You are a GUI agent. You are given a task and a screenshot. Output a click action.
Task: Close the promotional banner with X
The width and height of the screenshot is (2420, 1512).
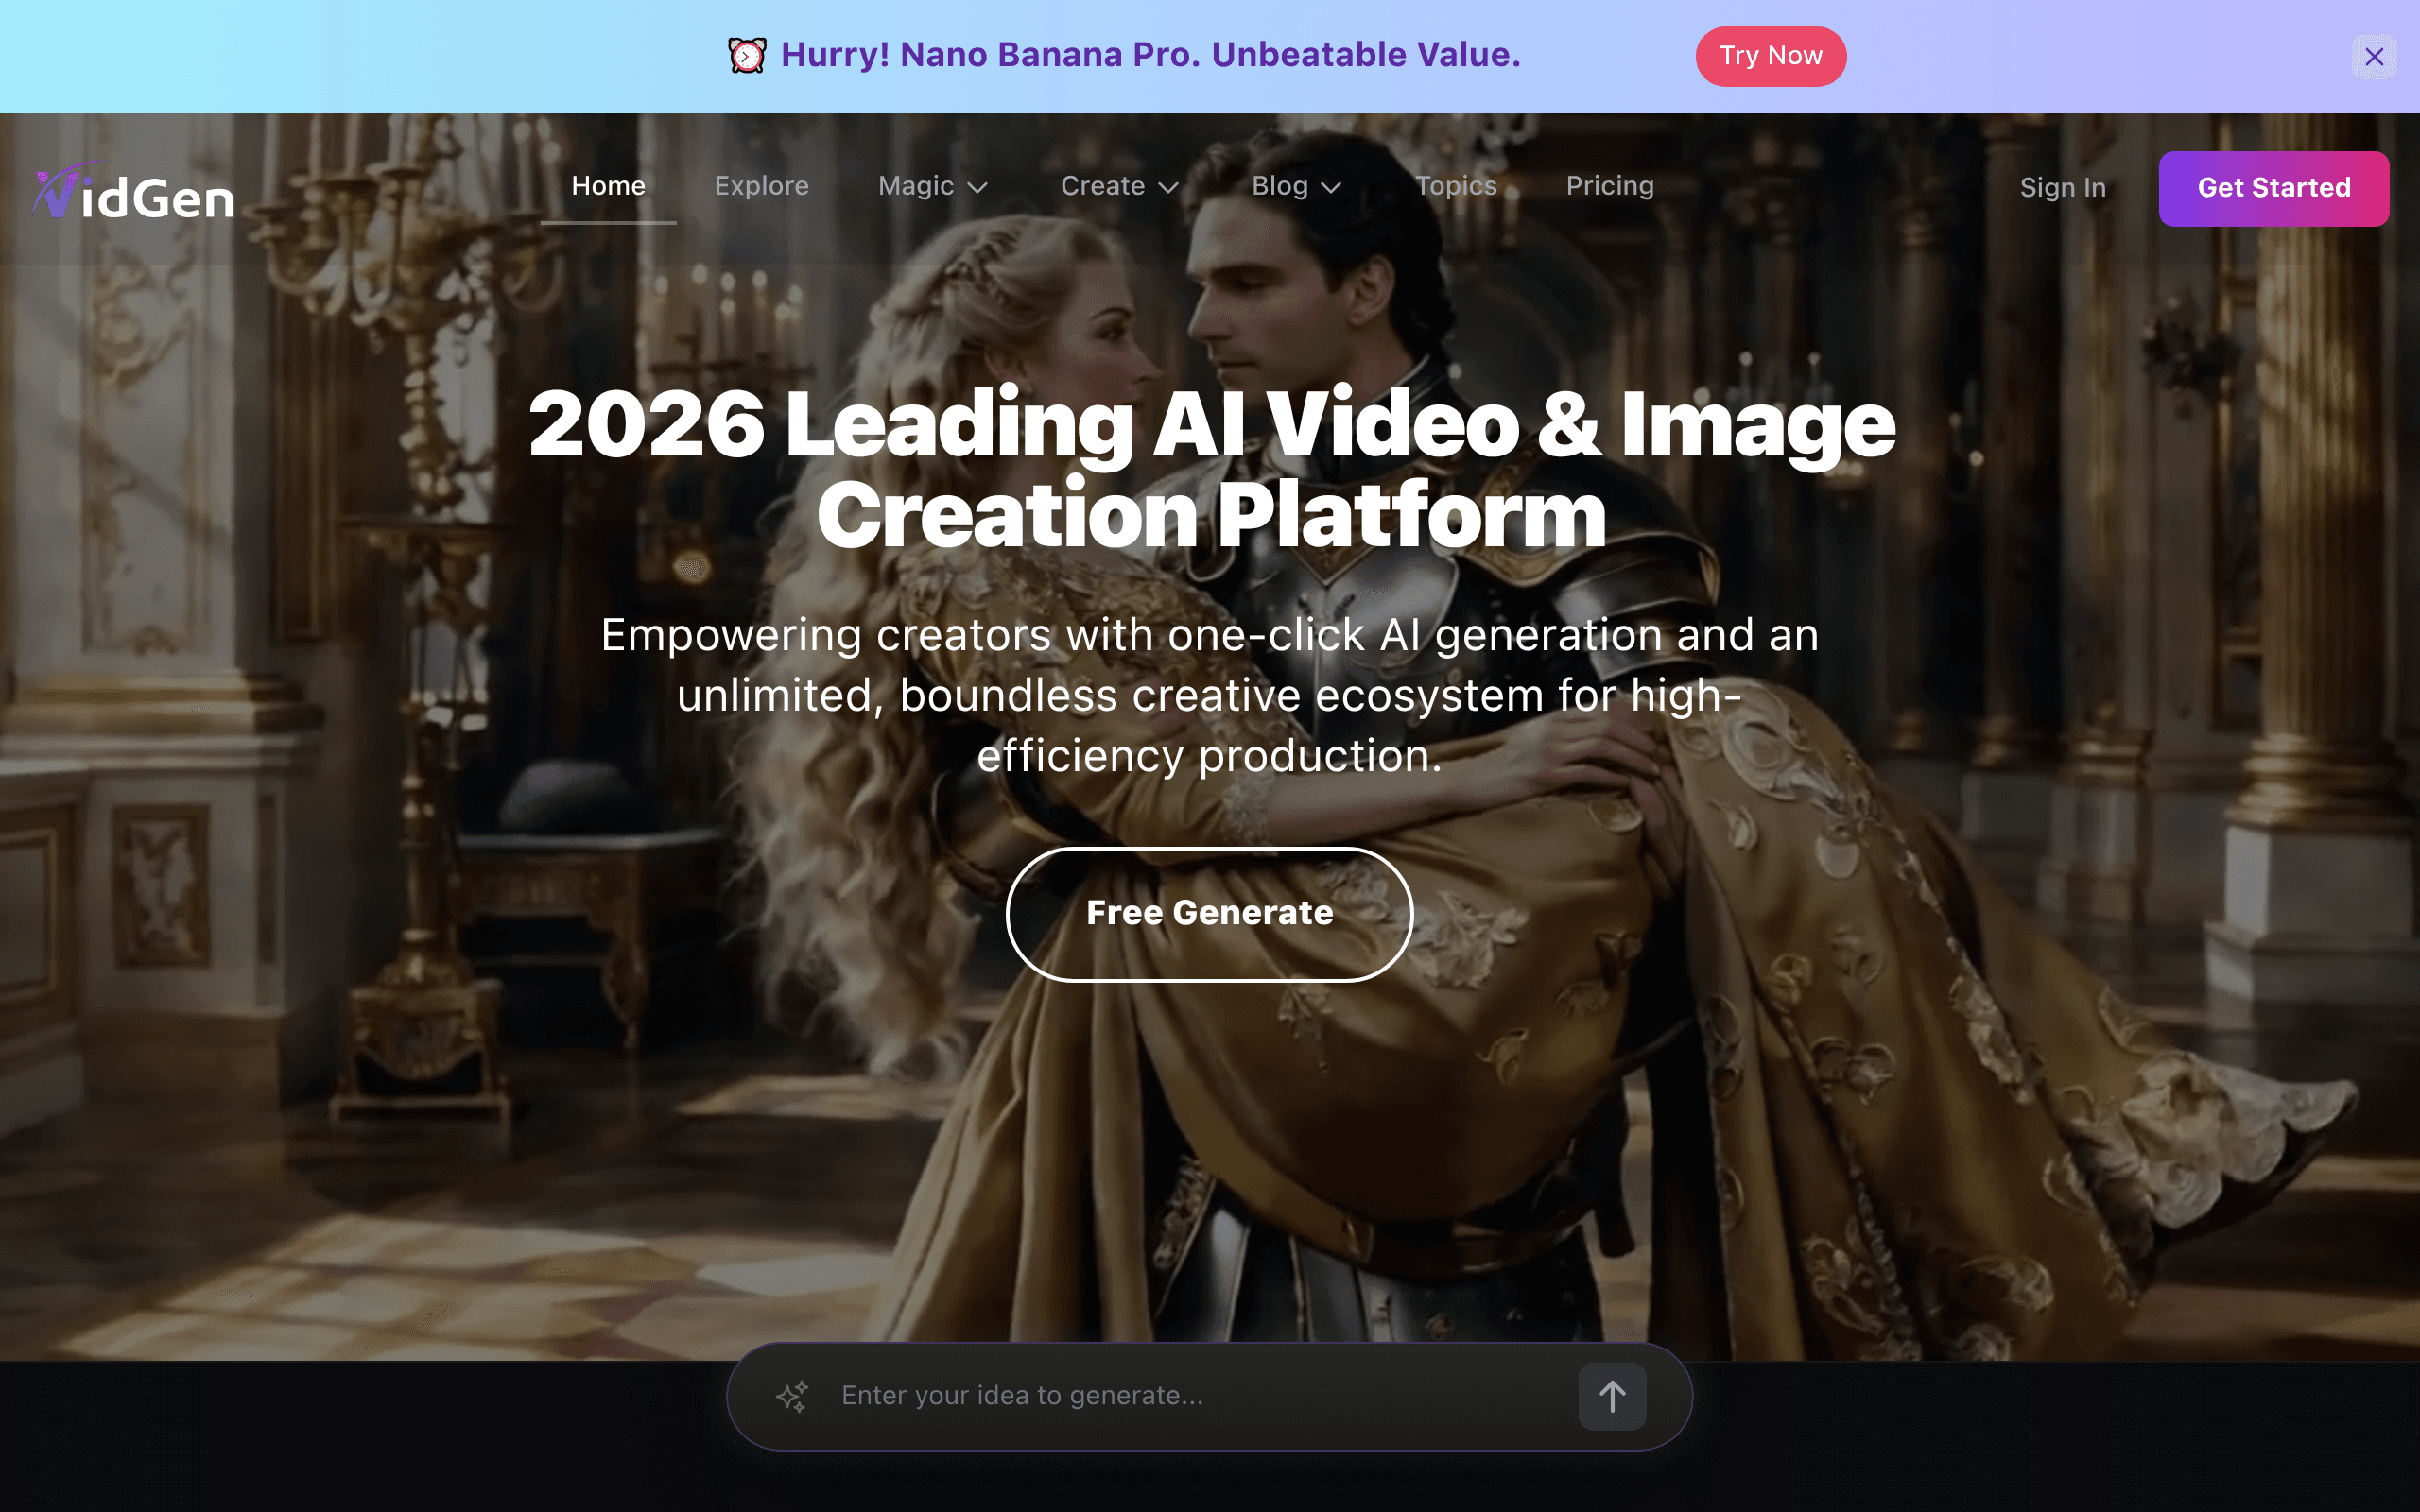pyautogui.click(x=2374, y=57)
